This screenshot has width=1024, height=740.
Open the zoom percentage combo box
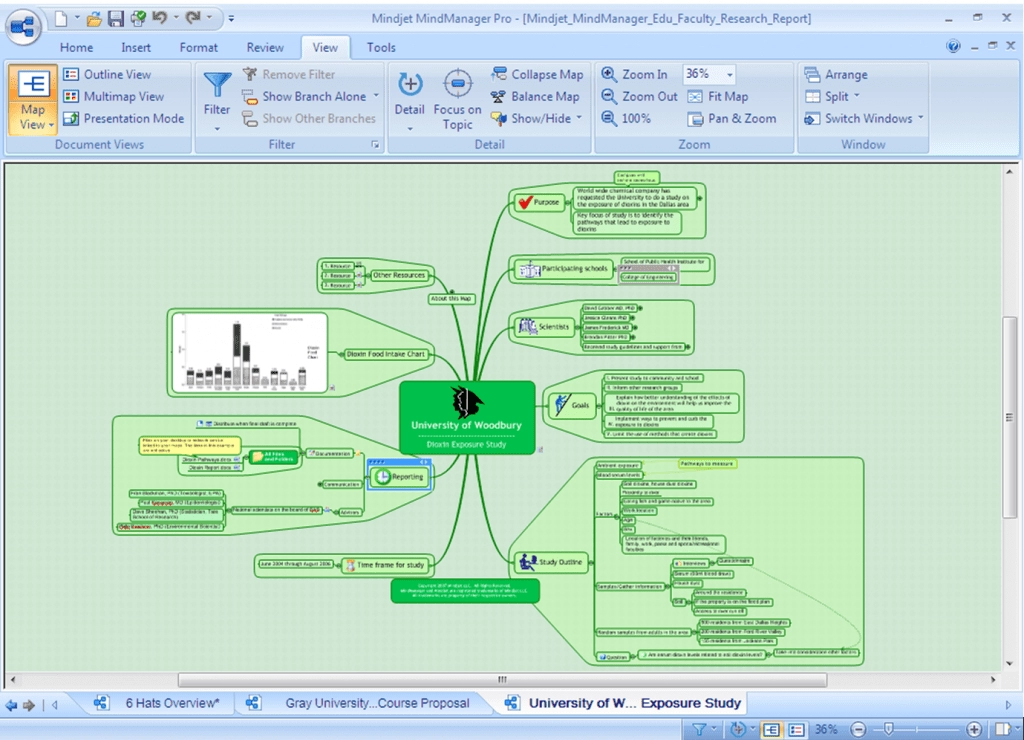pos(709,74)
